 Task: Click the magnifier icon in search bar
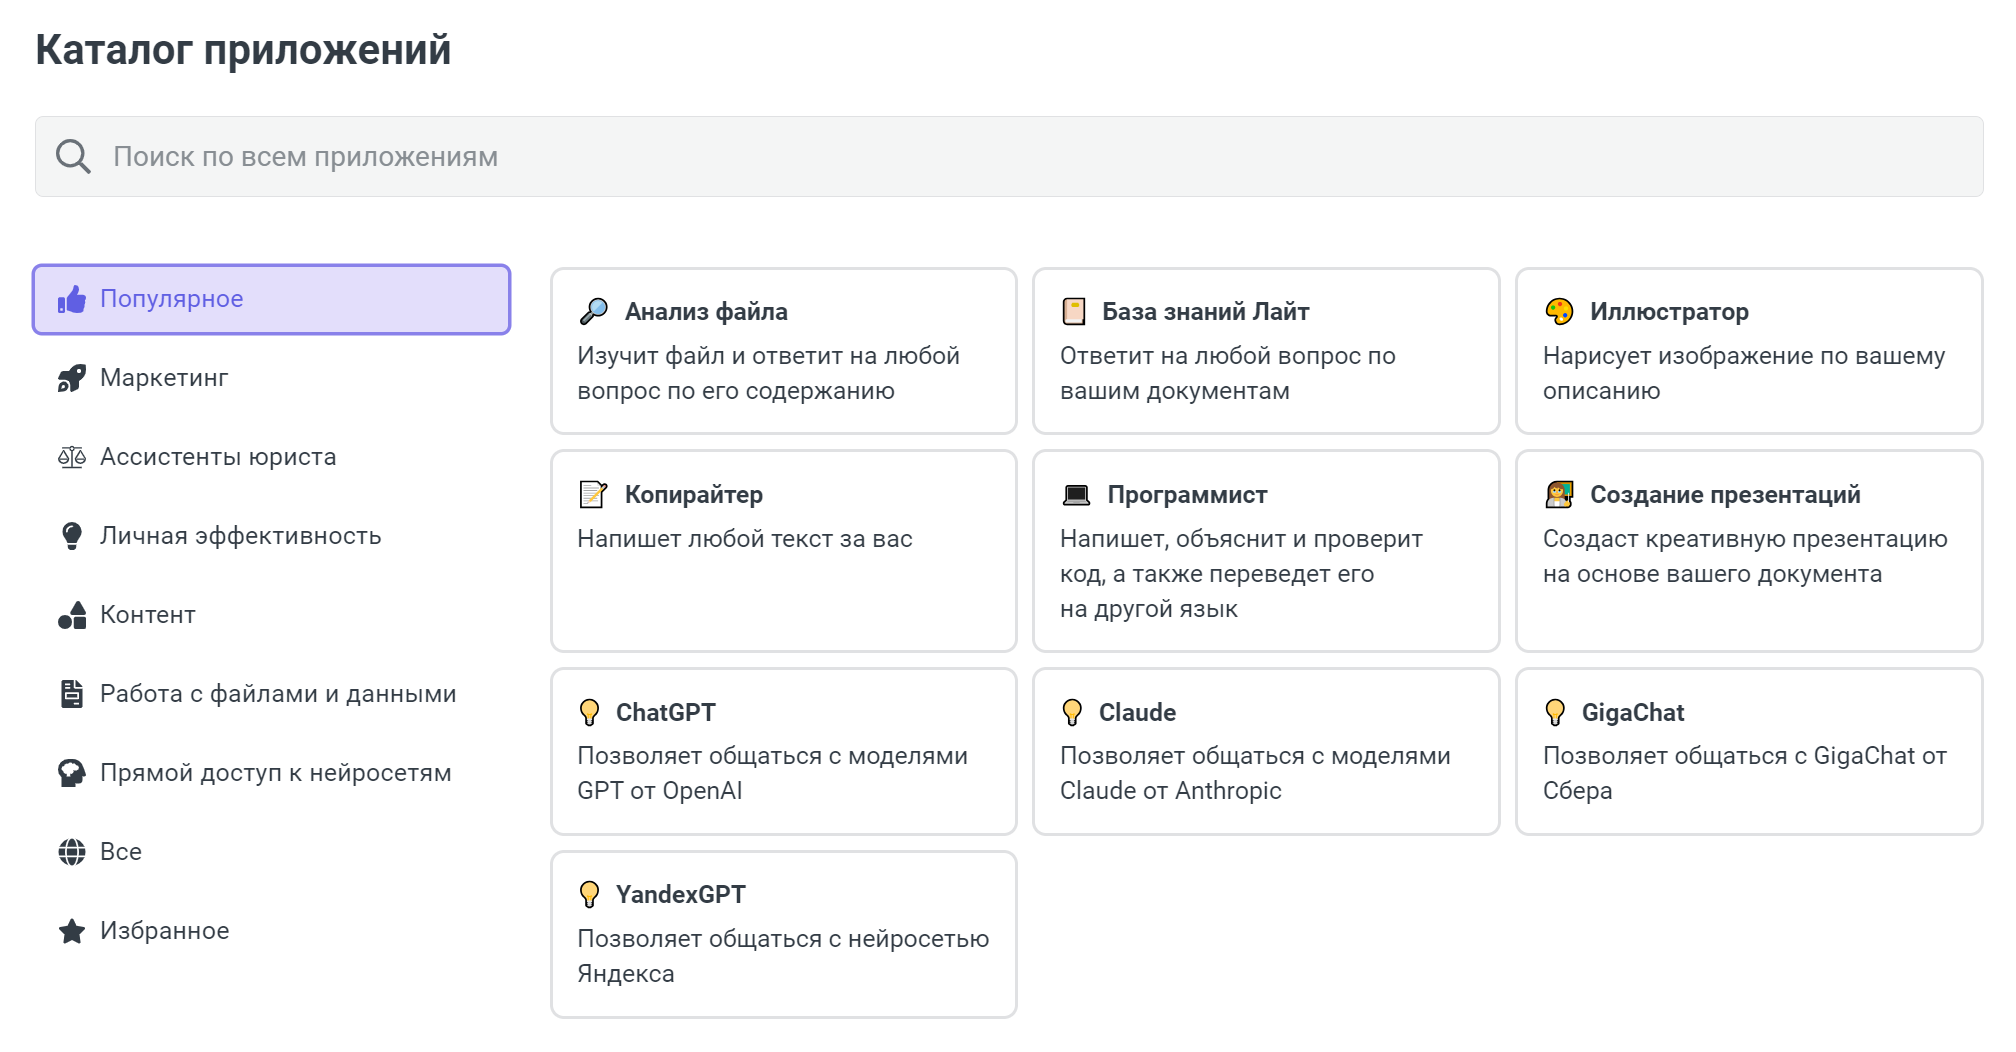click(x=73, y=156)
